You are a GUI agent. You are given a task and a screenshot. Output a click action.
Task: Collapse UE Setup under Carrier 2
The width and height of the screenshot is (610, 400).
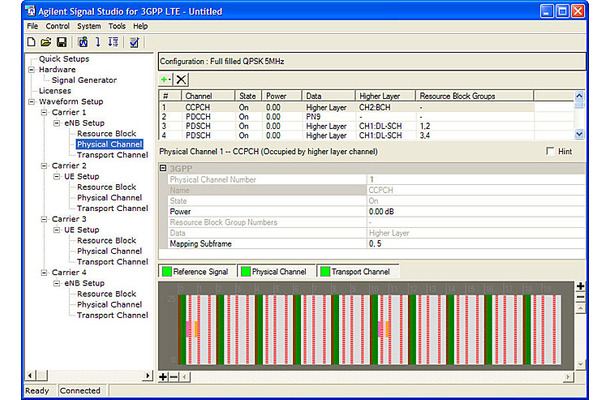click(x=57, y=176)
